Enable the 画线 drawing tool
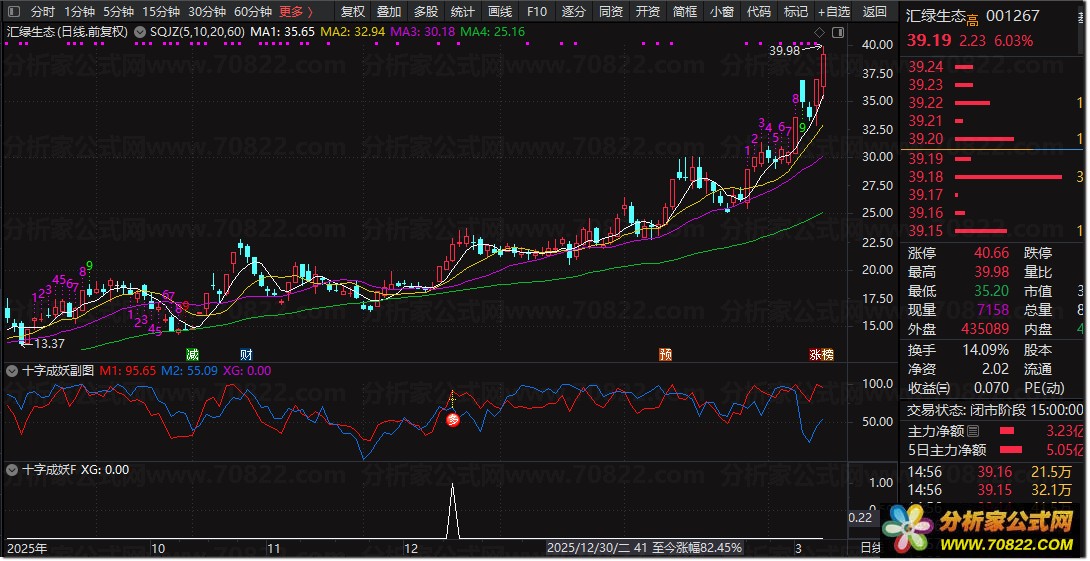The image size is (1090, 561). (499, 12)
